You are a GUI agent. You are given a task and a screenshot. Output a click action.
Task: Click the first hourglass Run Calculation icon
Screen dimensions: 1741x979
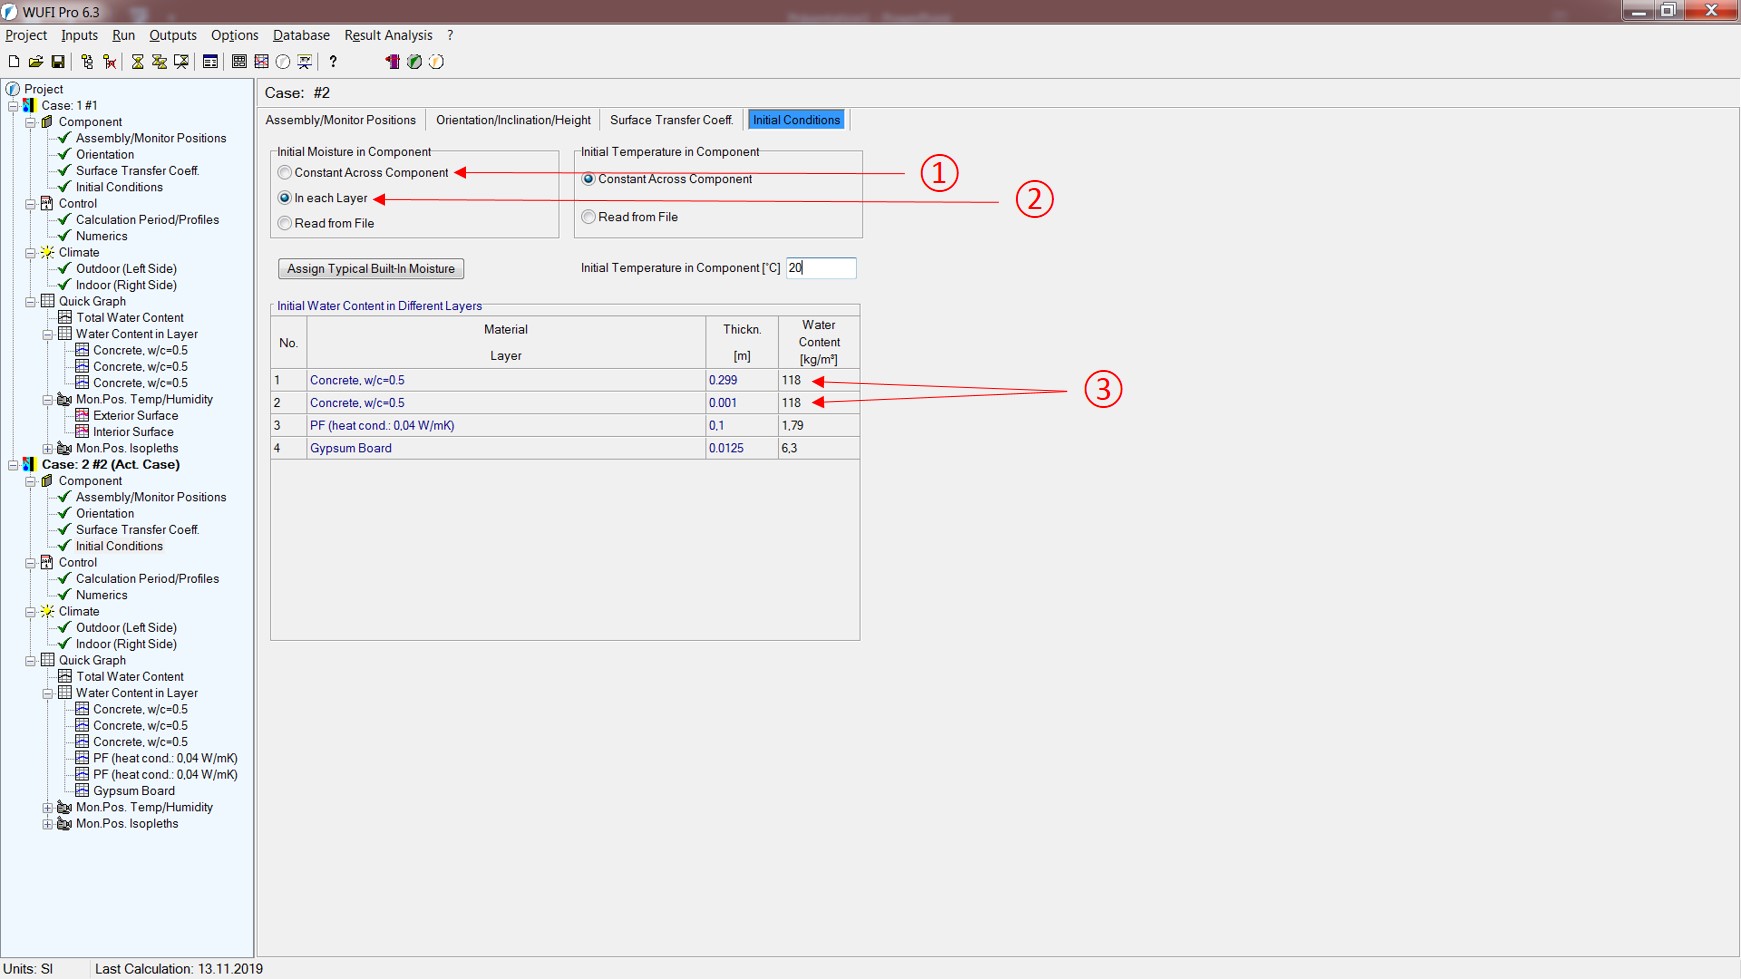[138, 62]
